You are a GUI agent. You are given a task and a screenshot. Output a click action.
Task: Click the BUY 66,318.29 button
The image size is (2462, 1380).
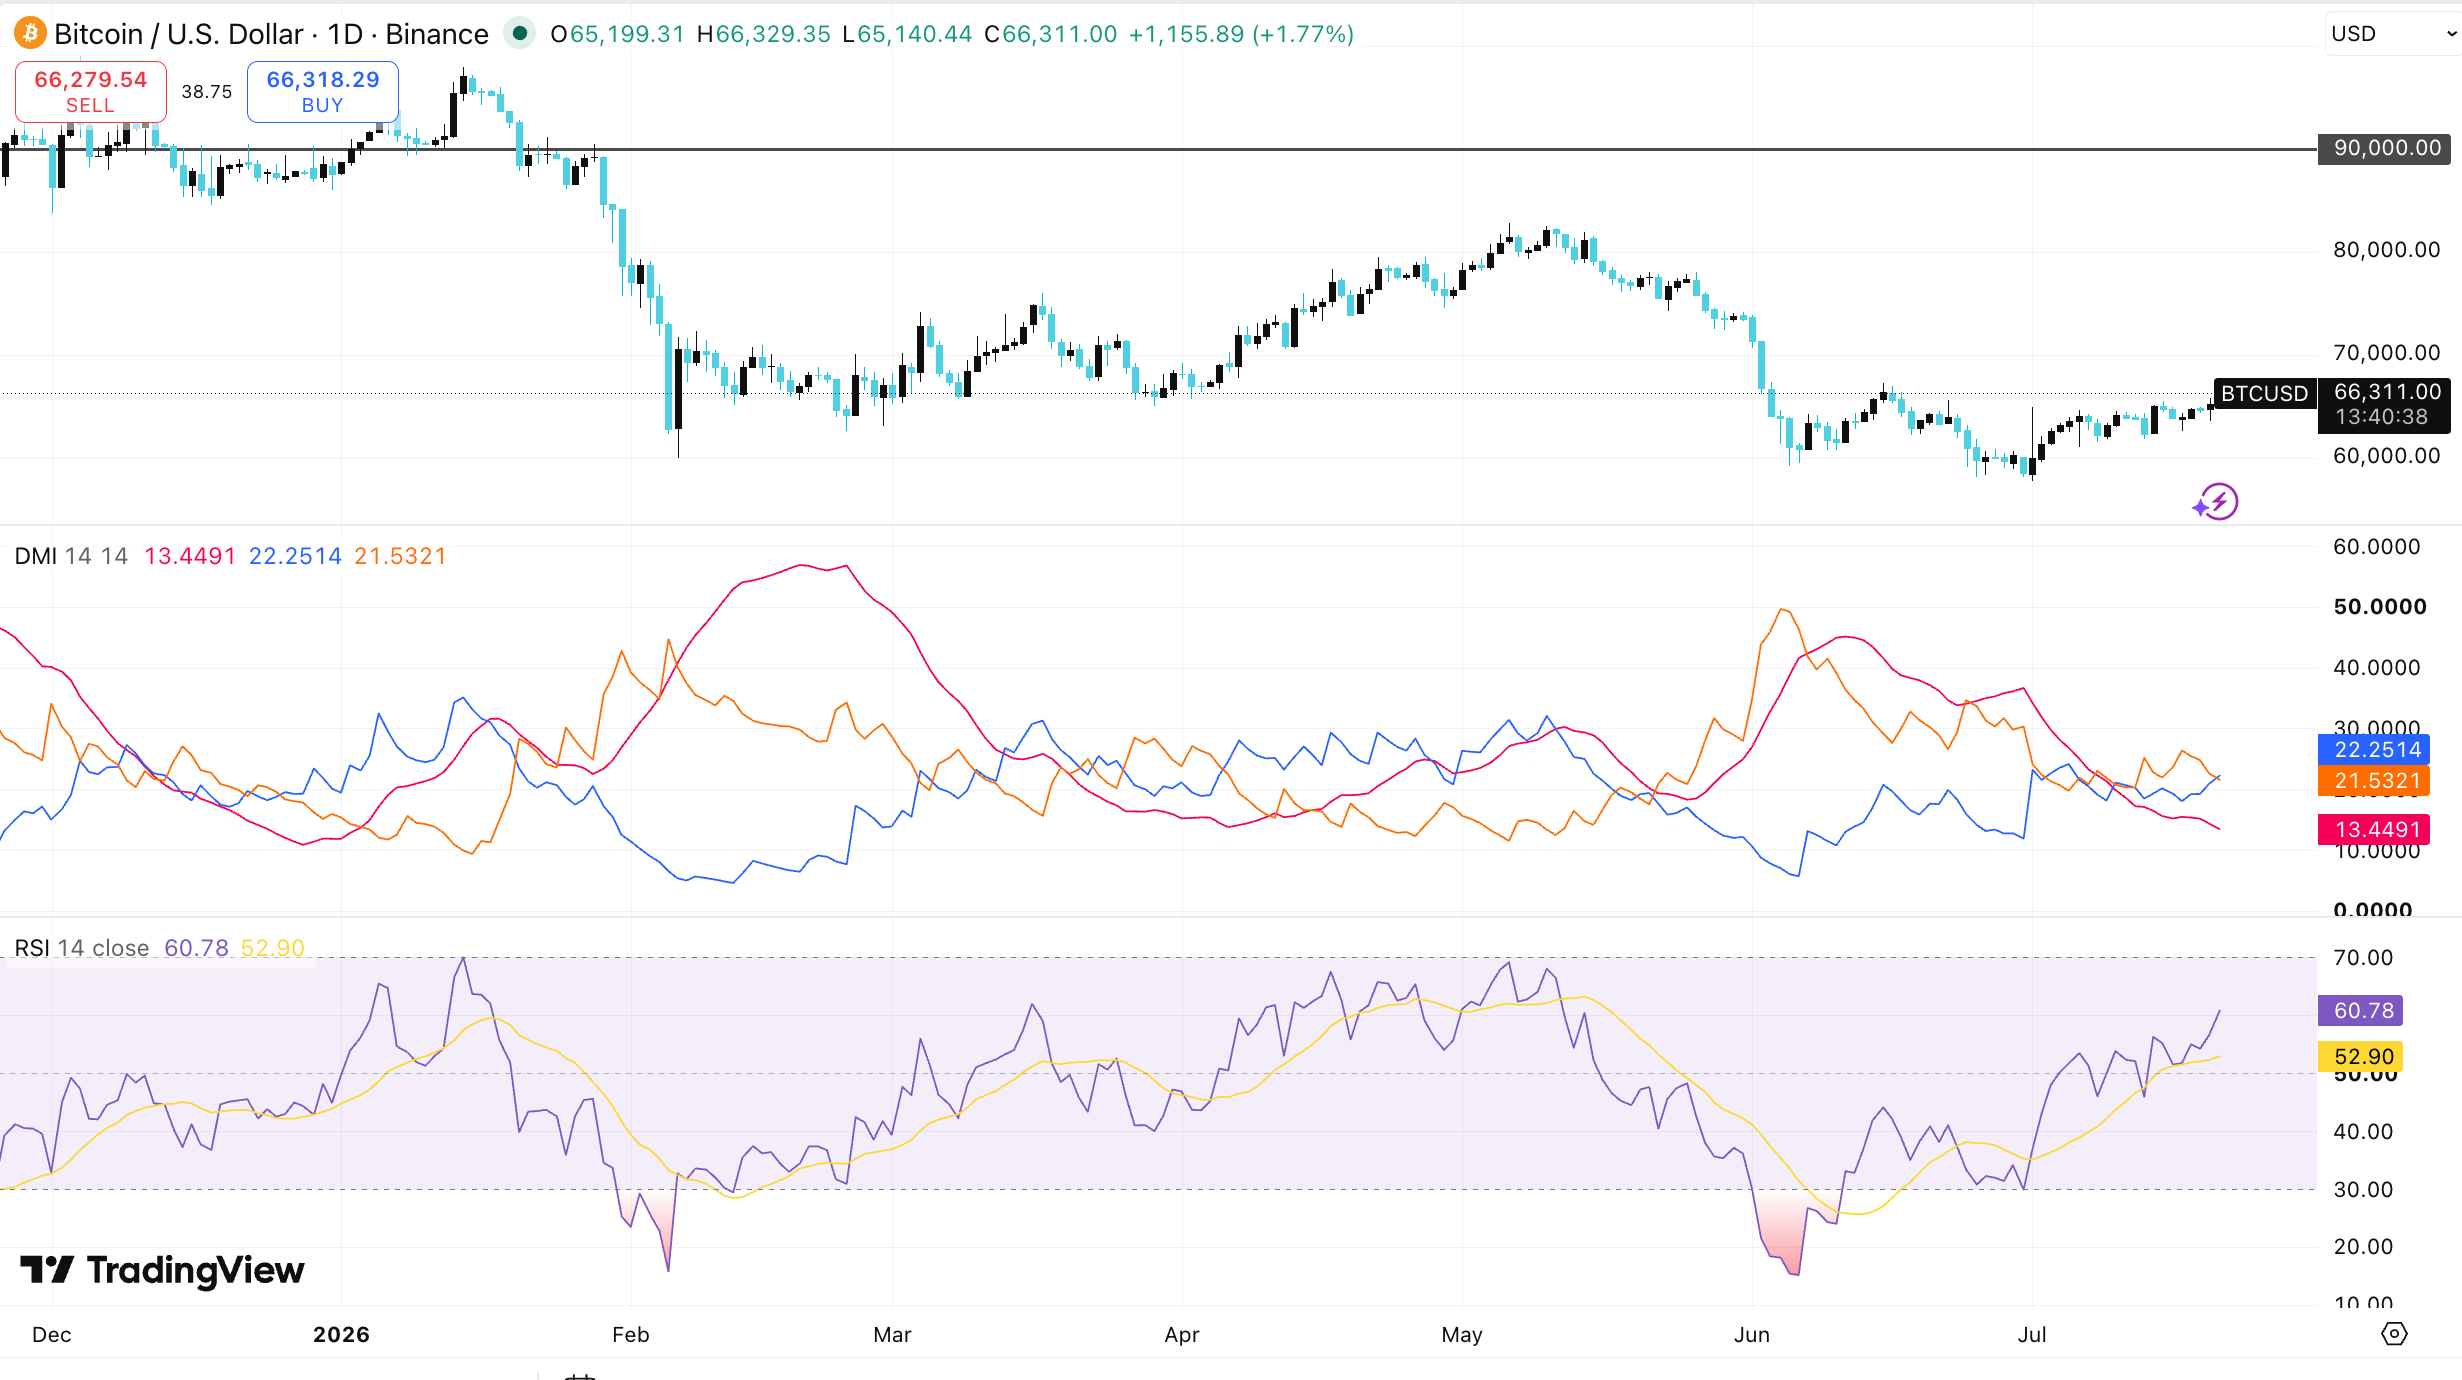(x=323, y=92)
